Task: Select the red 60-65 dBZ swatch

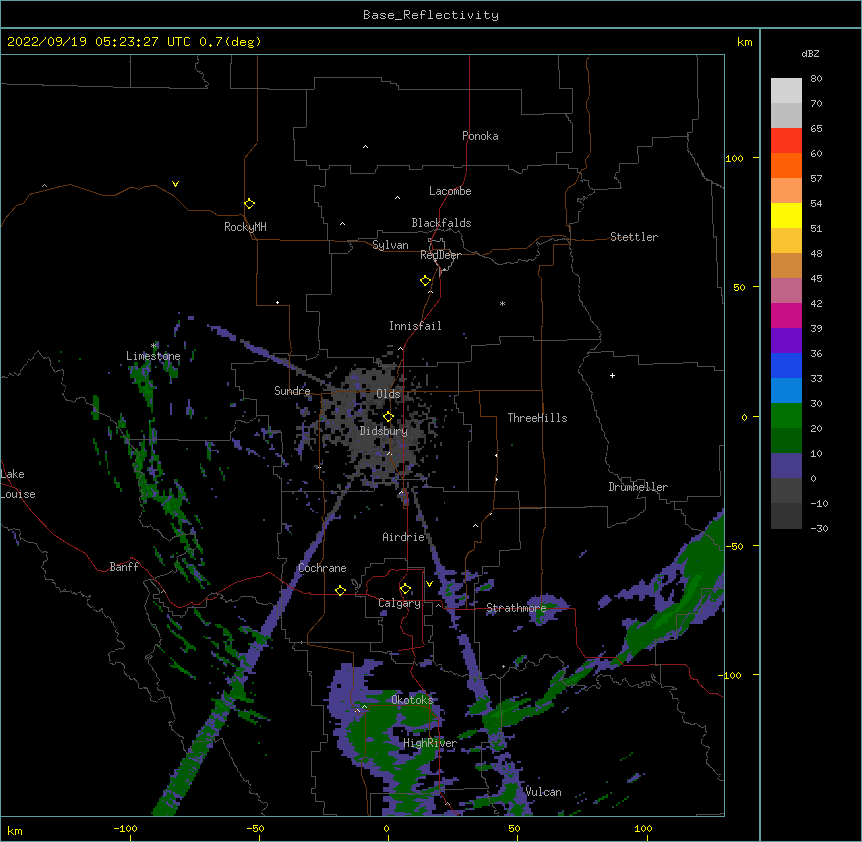Action: [x=786, y=141]
